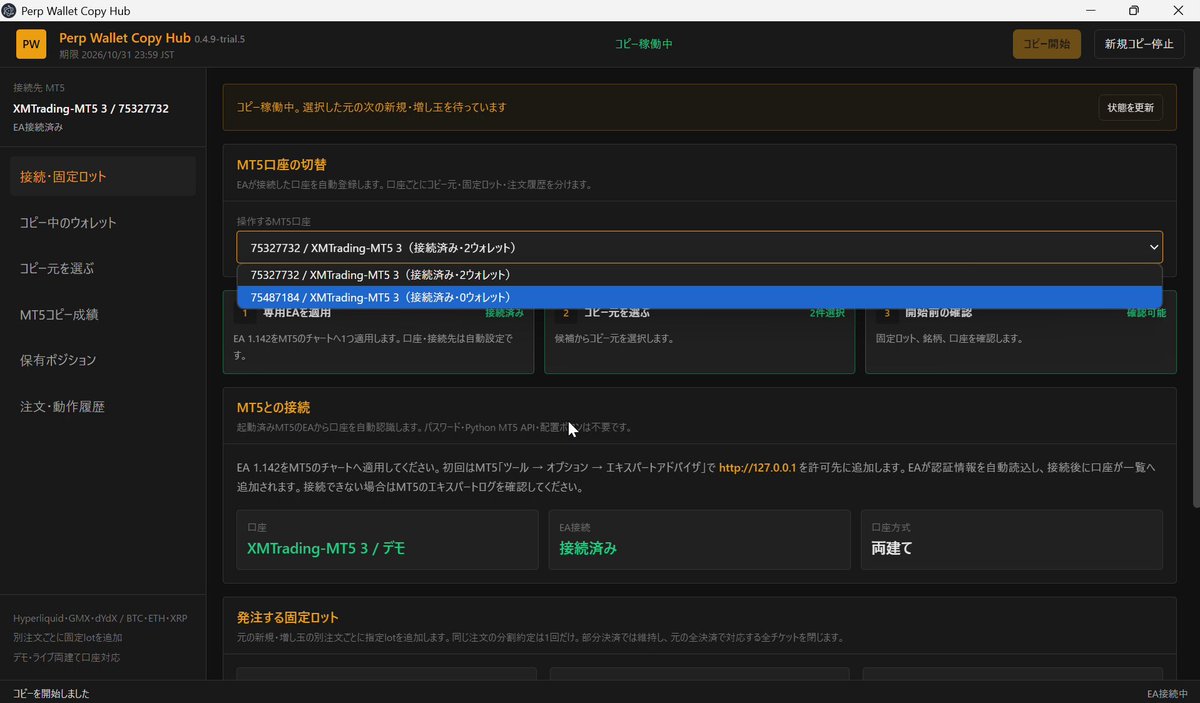Click the title bar app icon
1200x703 pixels.
[x=9, y=11]
